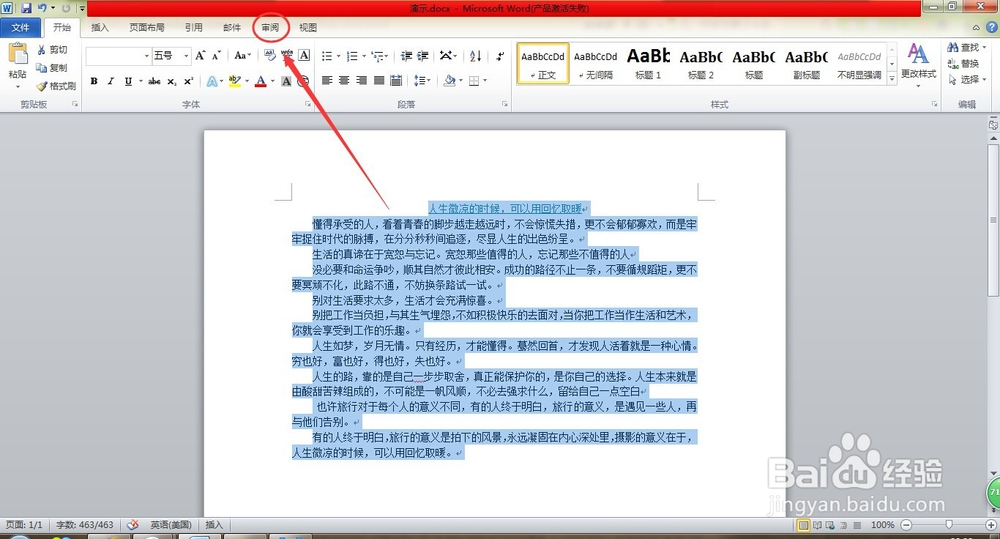Justify the paragraph text
Image resolution: width=1000 pixels, height=539 pixels.
coord(379,80)
